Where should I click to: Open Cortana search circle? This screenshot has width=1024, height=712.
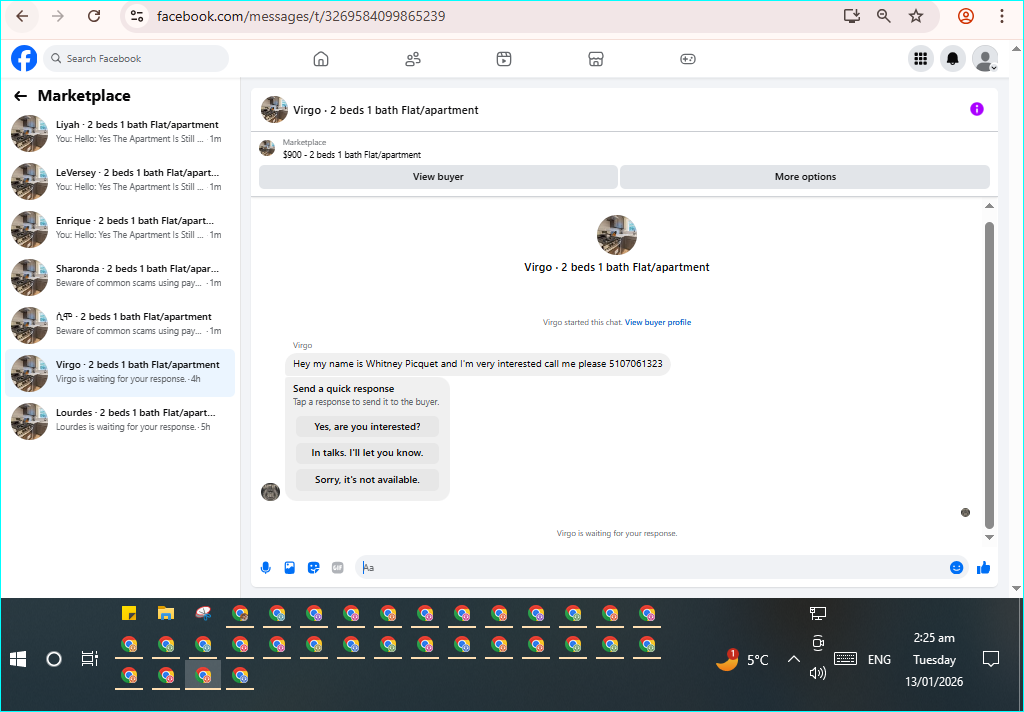click(54, 659)
